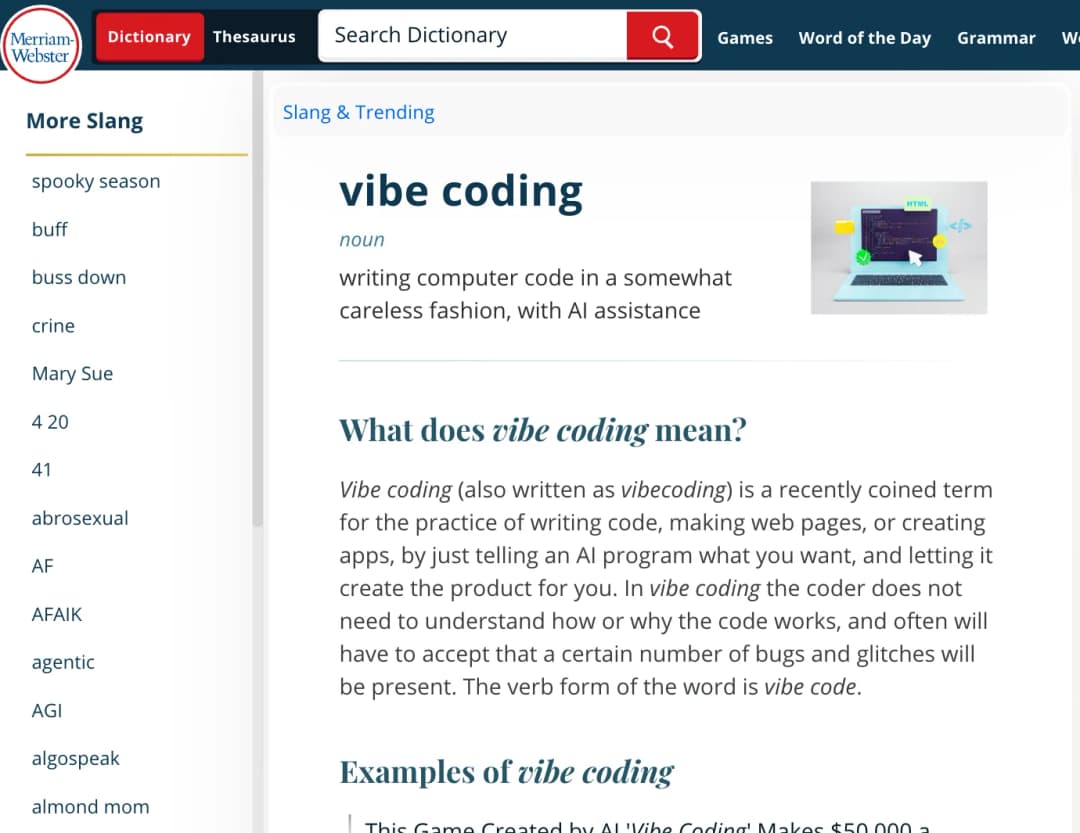Open the agentic slang entry
This screenshot has height=833, width=1080.
[63, 662]
